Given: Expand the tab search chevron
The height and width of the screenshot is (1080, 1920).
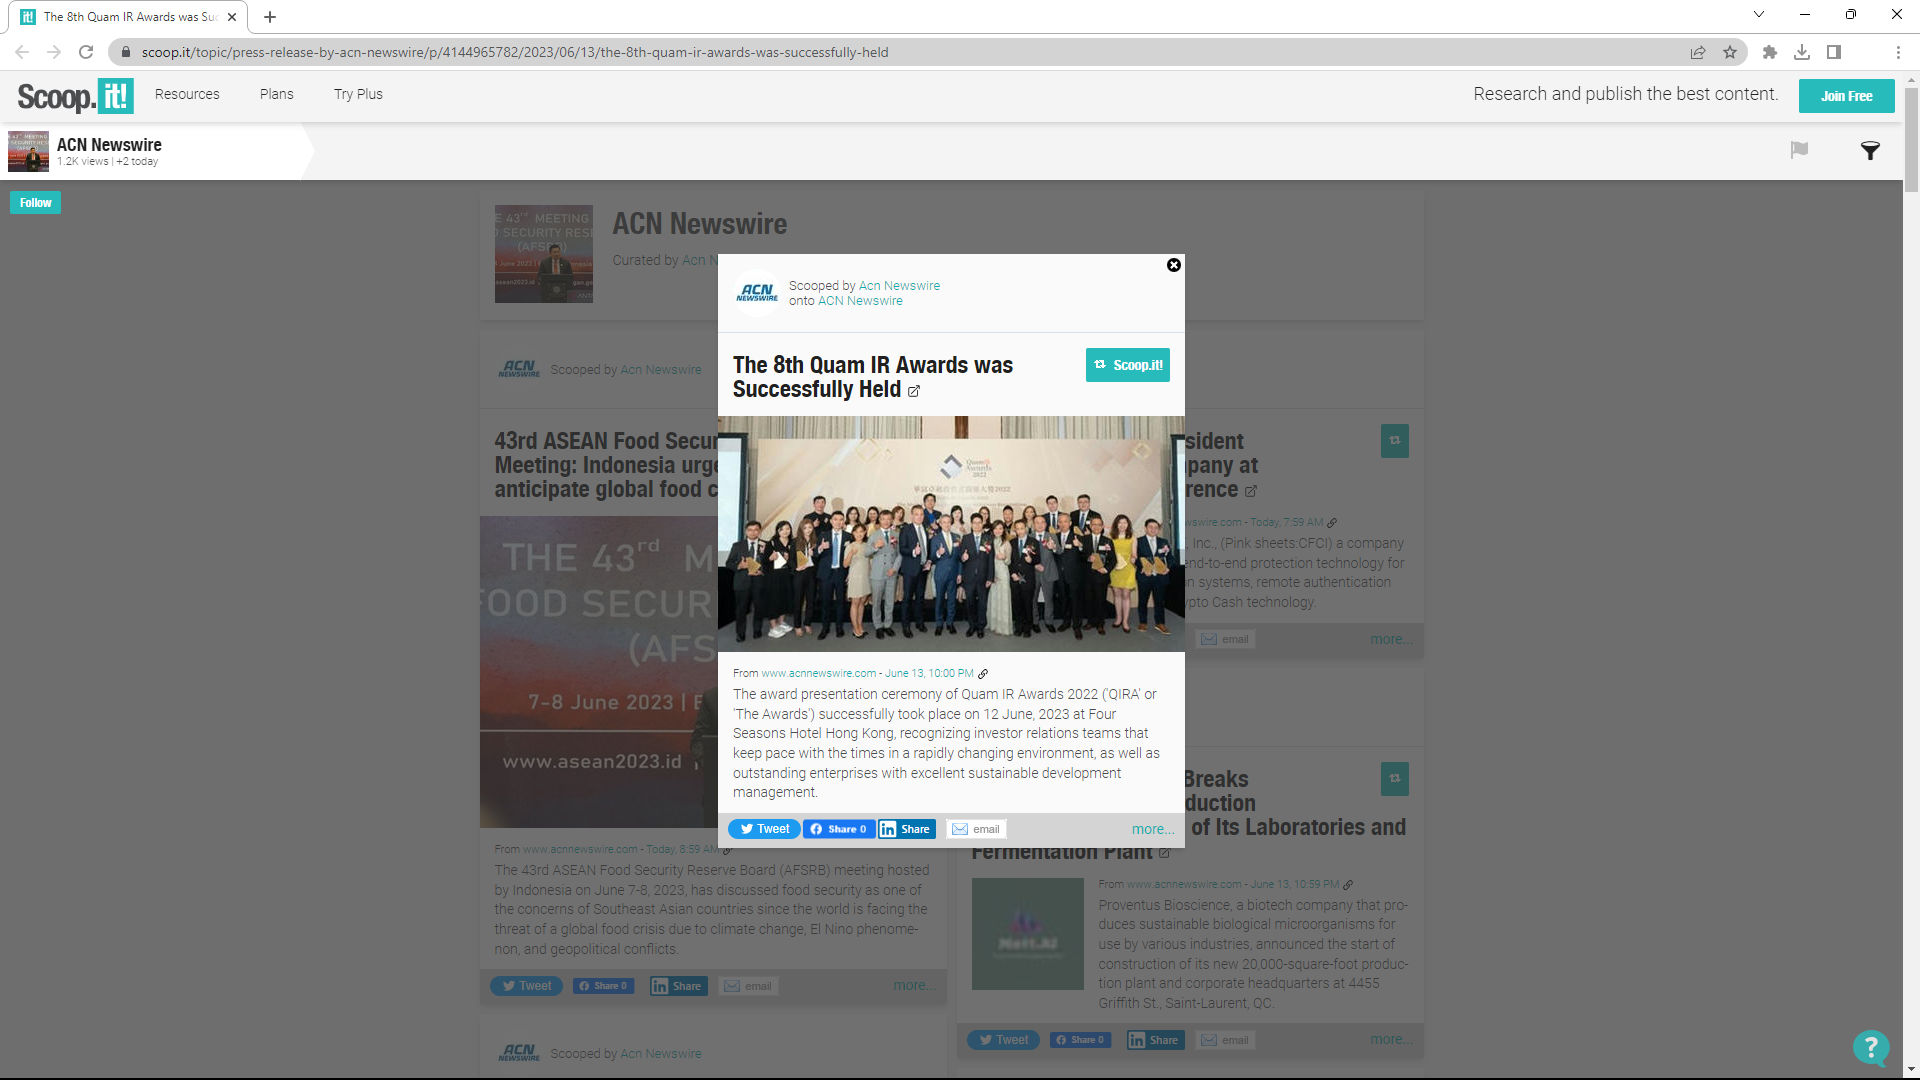Looking at the screenshot, I should click(1759, 14).
